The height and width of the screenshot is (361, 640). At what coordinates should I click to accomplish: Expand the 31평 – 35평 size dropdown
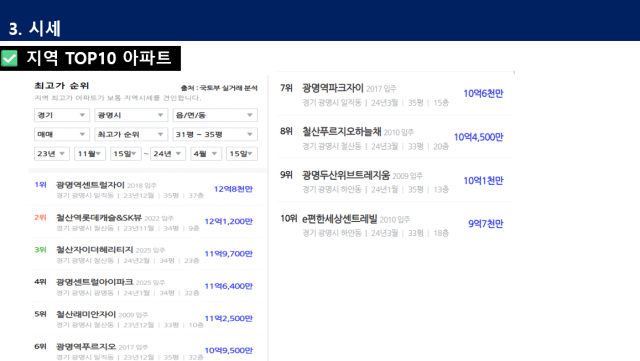pyautogui.click(x=215, y=134)
